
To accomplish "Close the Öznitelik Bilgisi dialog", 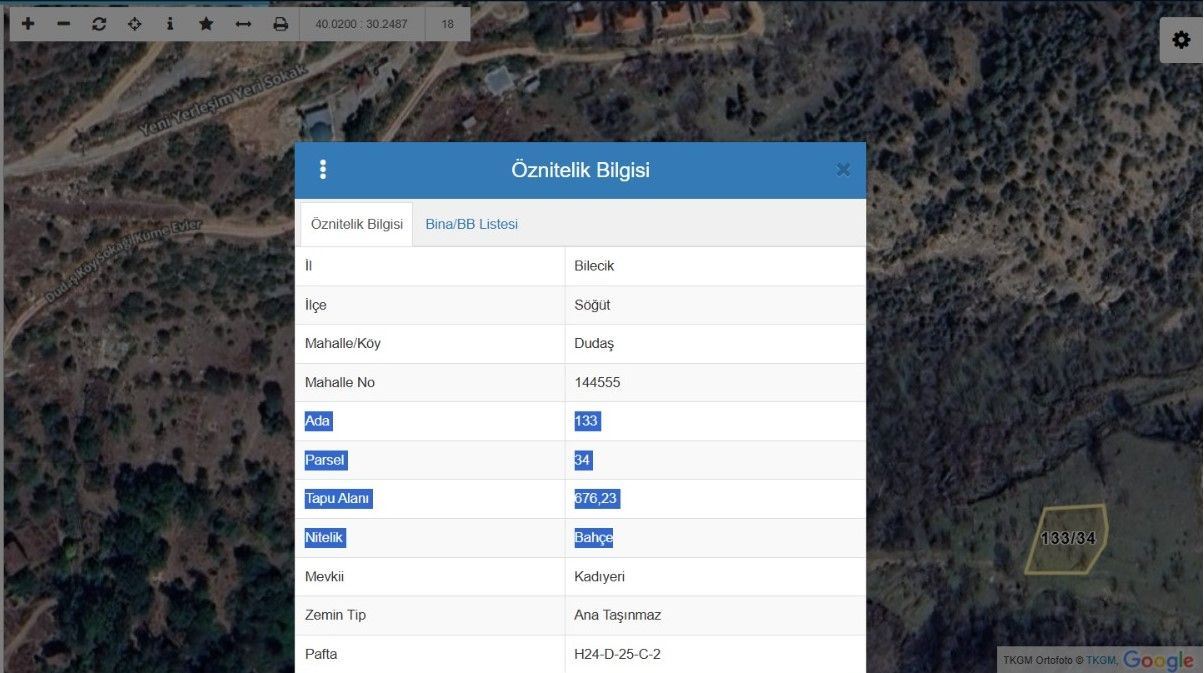I will (x=843, y=170).
